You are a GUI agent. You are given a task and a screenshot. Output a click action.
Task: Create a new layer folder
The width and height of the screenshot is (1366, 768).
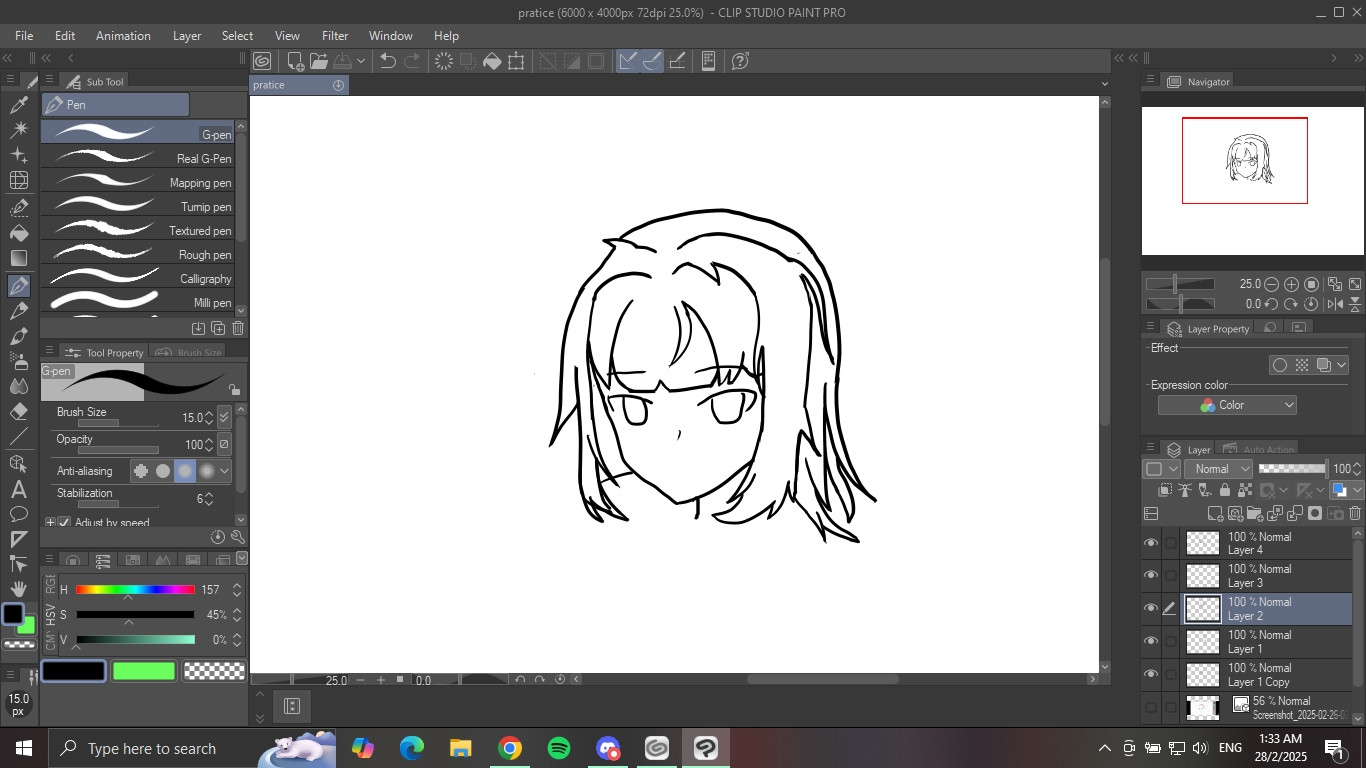[1255, 513]
